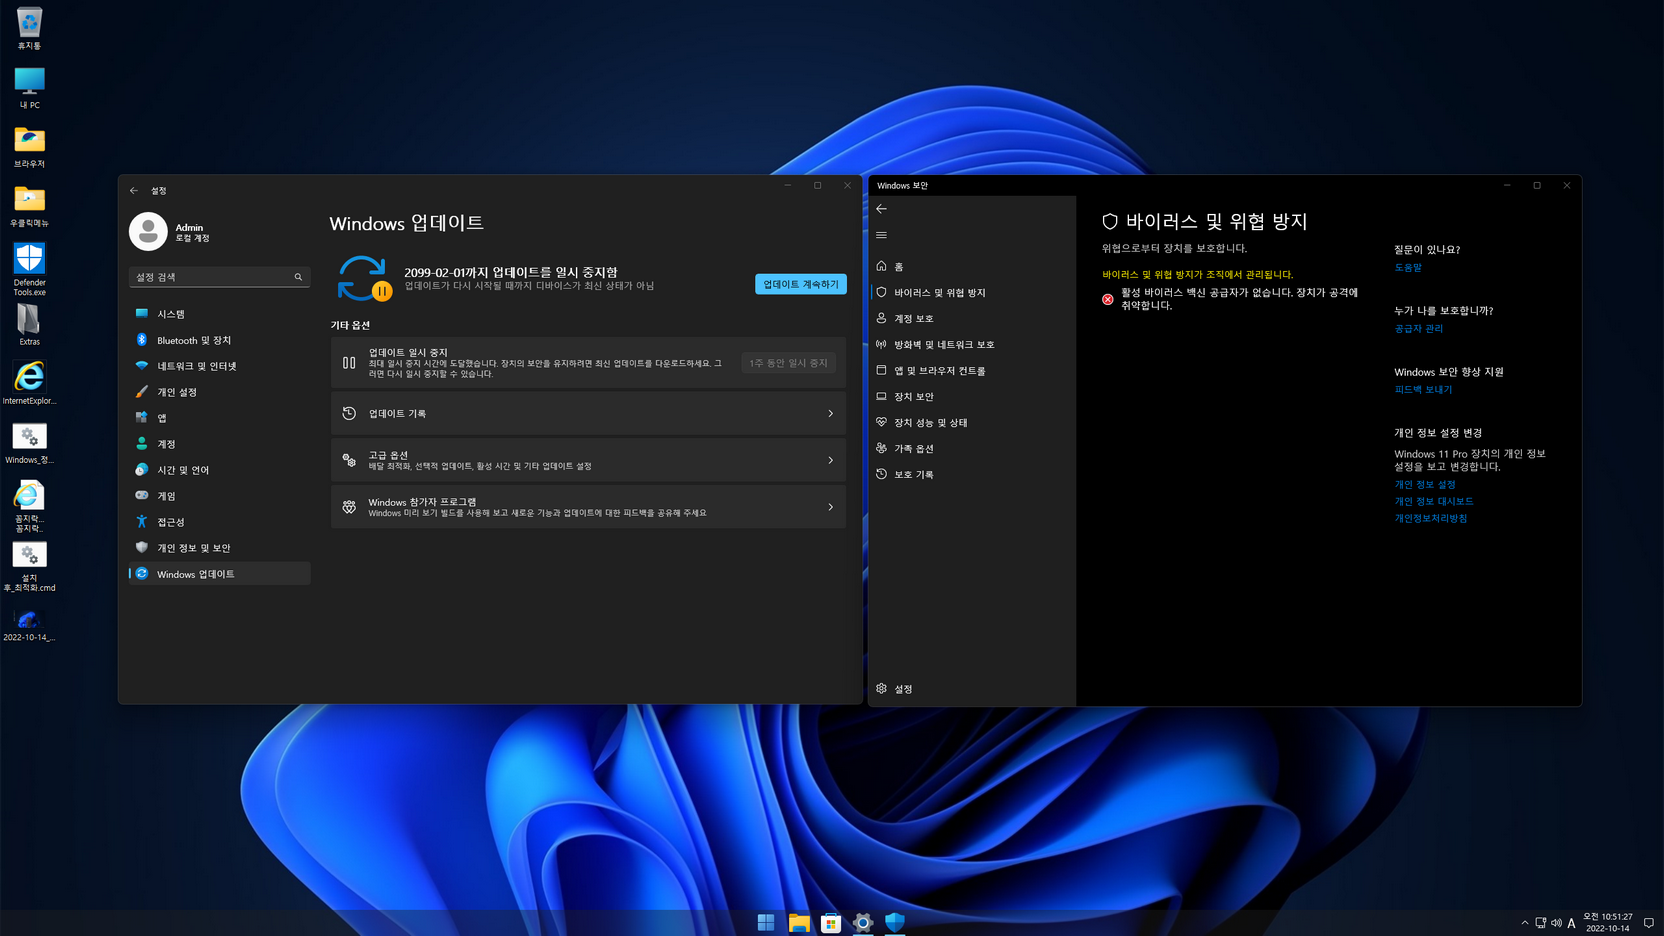Open the 내 PC desktop icon

[29, 88]
